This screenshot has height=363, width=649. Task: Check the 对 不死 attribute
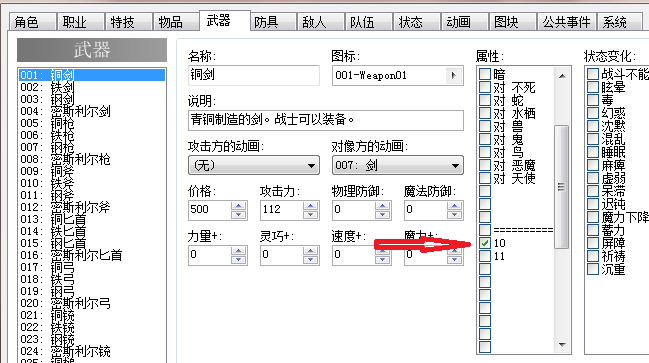pyautogui.click(x=485, y=87)
